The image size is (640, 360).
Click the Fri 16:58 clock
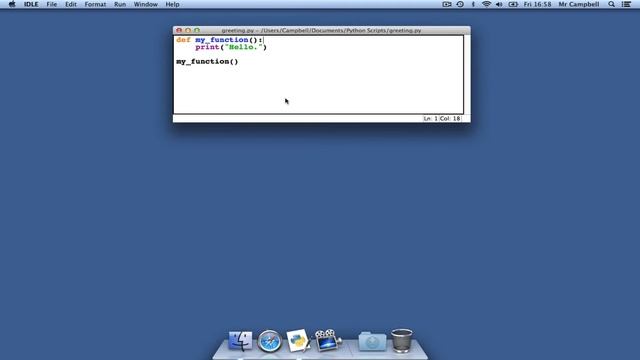tap(537, 4)
